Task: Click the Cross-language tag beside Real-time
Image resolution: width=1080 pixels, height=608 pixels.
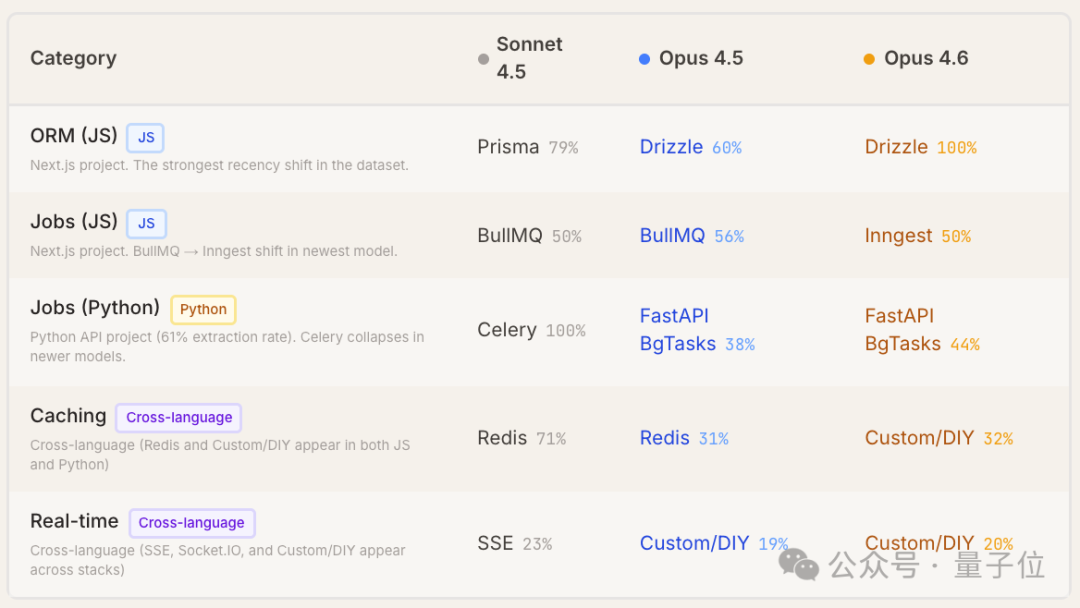Action: [192, 523]
